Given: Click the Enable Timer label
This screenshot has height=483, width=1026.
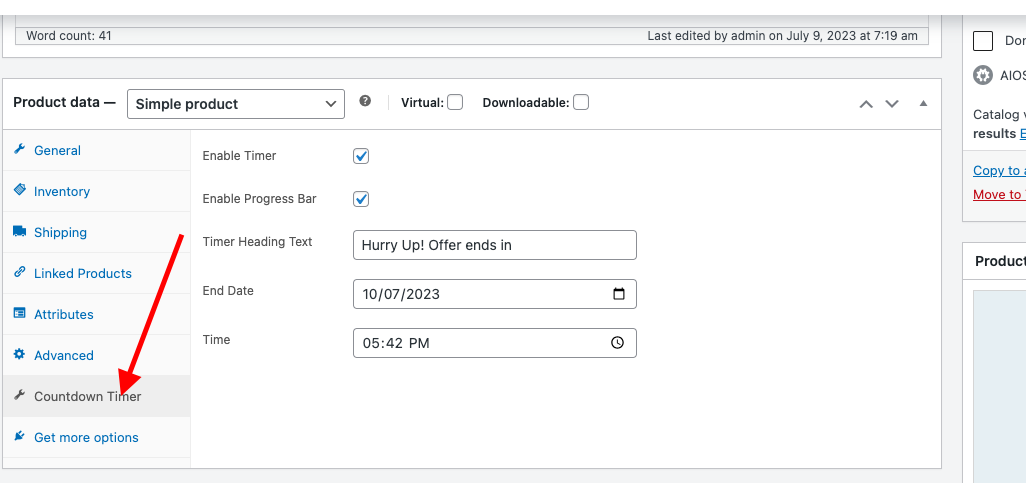Looking at the screenshot, I should coord(239,156).
